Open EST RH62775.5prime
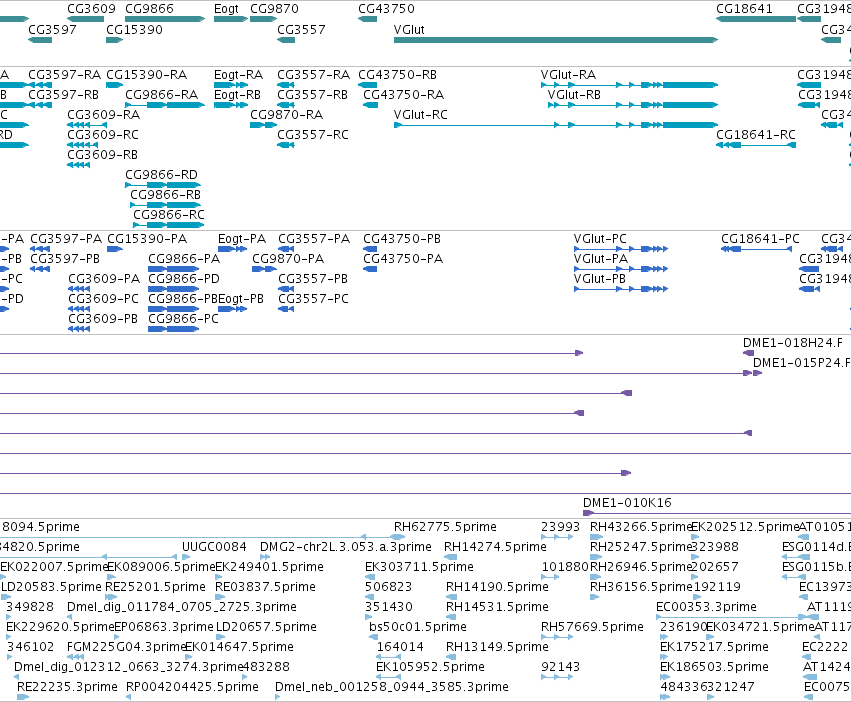 point(399,537)
